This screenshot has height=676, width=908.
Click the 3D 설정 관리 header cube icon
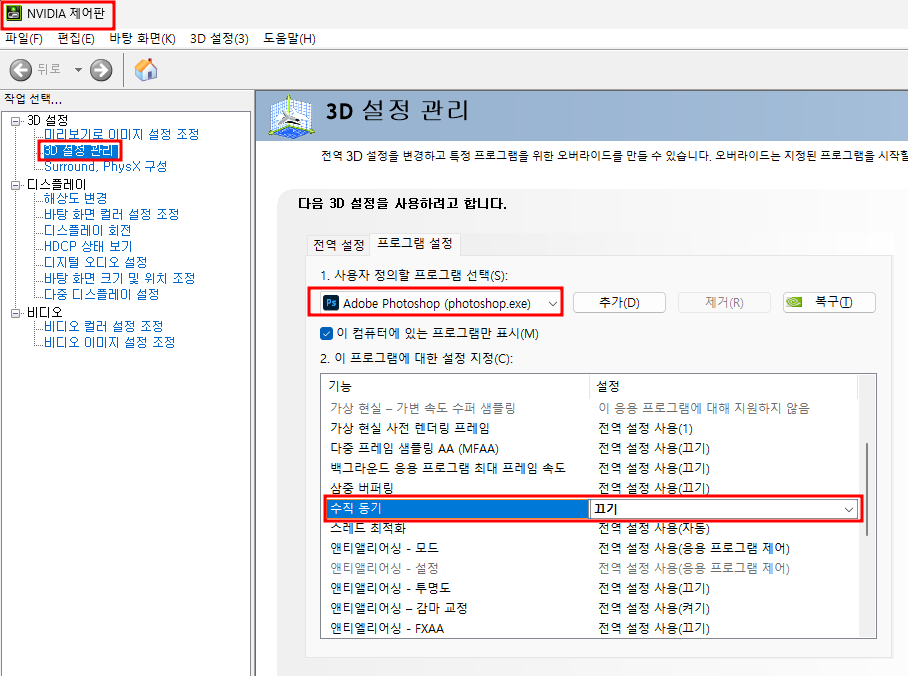tap(292, 116)
